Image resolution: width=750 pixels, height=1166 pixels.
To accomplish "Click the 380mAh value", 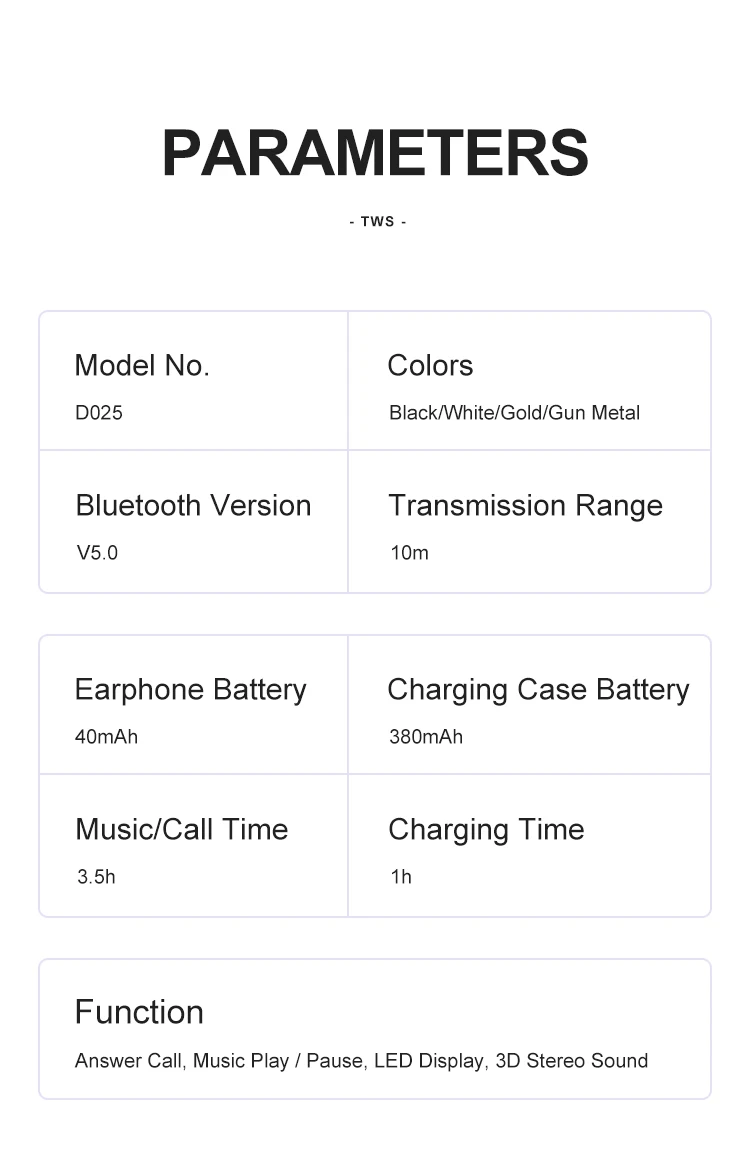I will click(x=426, y=737).
